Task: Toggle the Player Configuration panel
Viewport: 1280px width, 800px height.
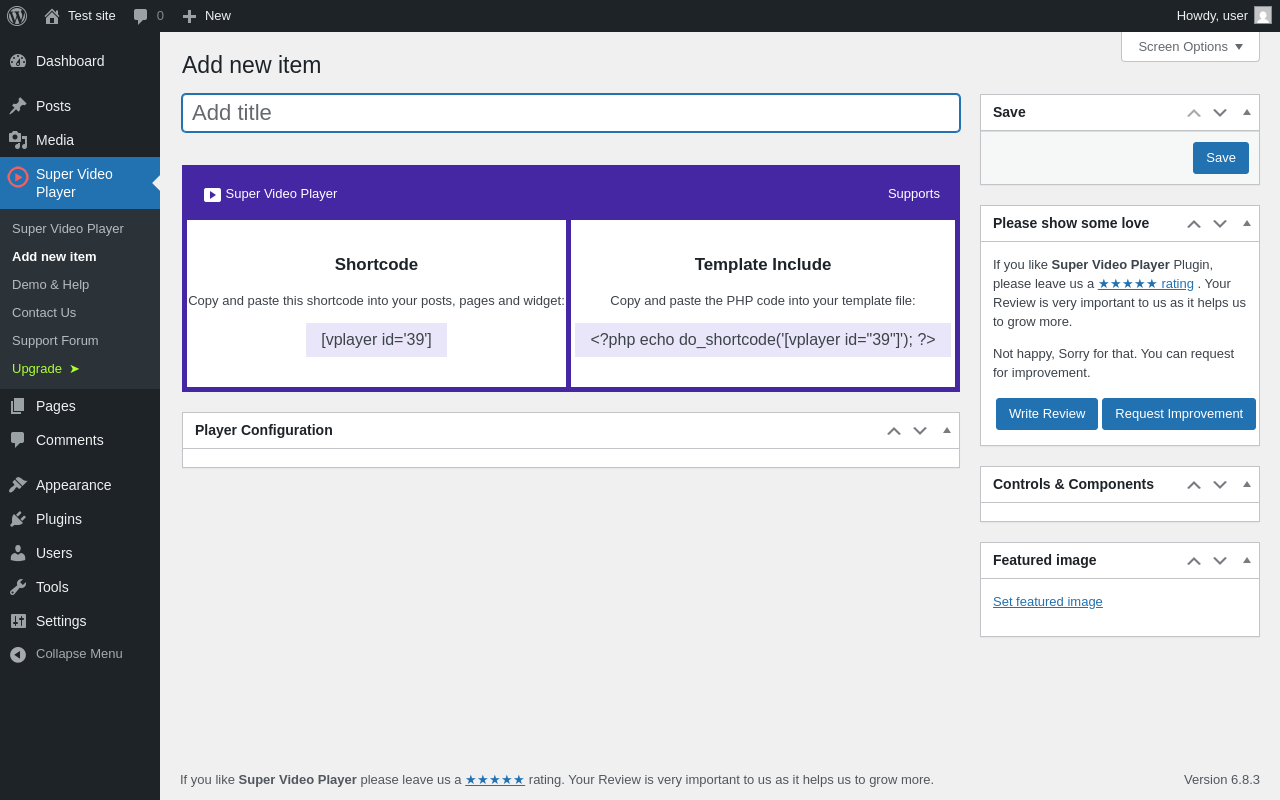Action: pos(947,430)
